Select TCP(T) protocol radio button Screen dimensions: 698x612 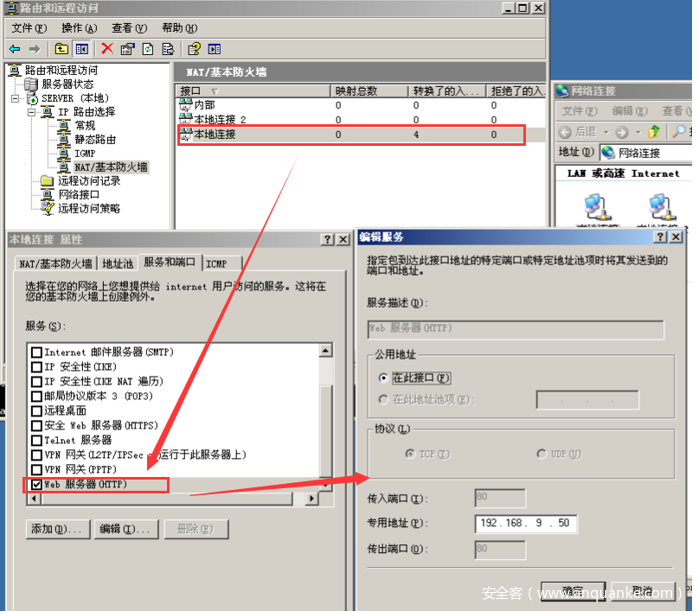(x=410, y=454)
